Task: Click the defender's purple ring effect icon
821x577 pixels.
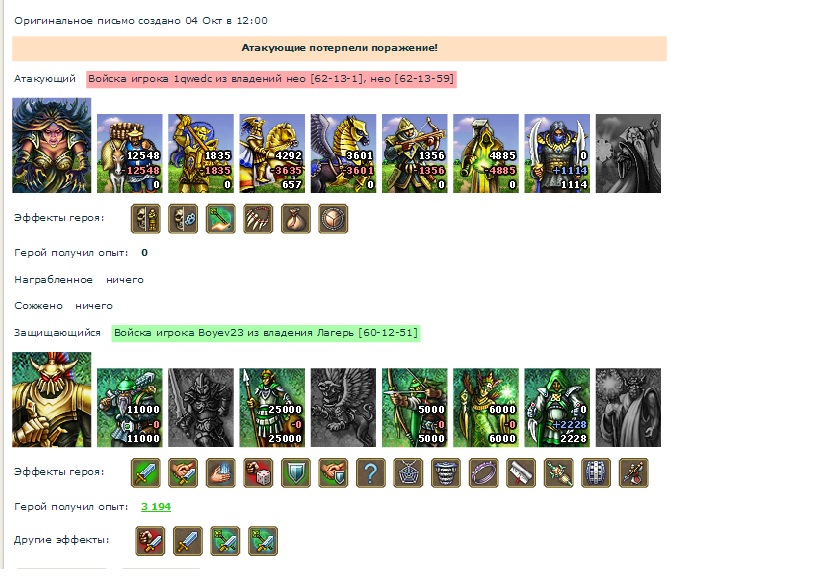Action: [x=483, y=473]
